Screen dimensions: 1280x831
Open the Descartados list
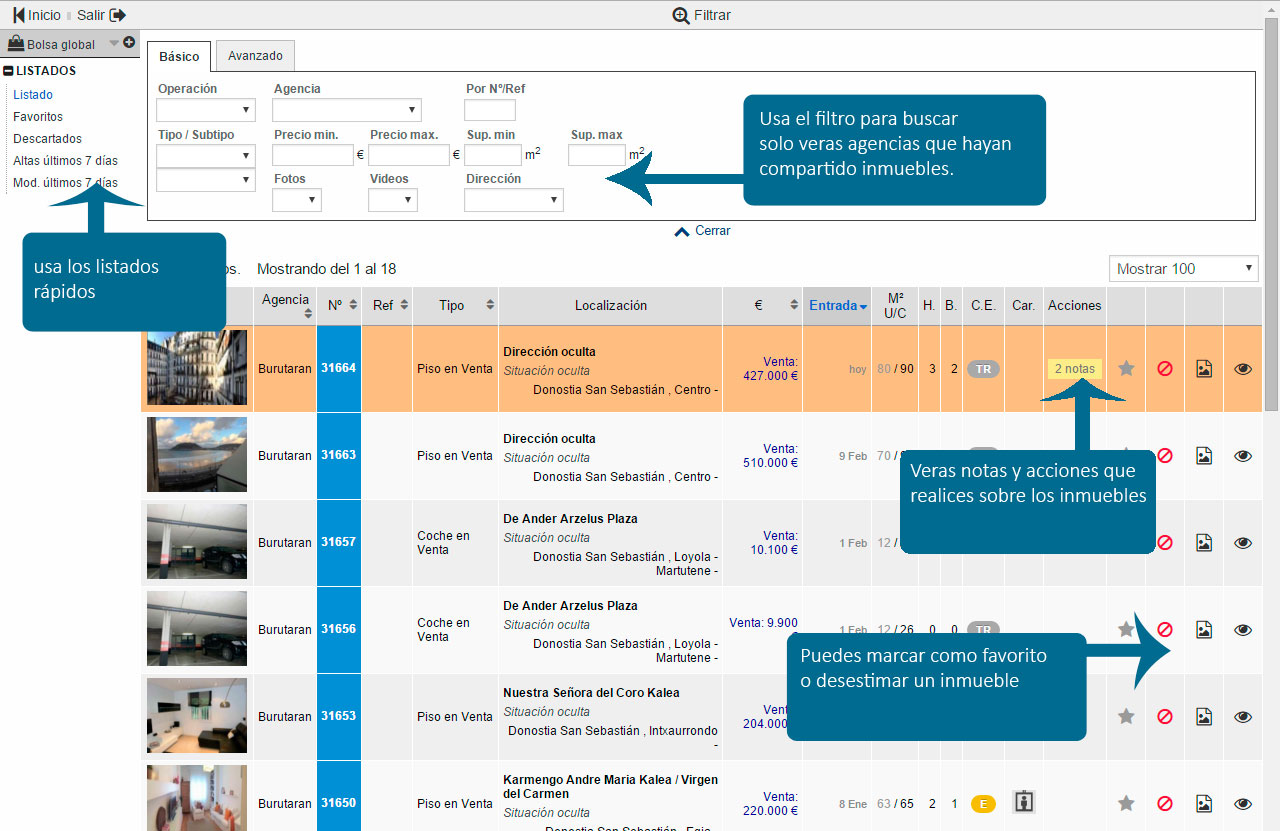[47, 139]
